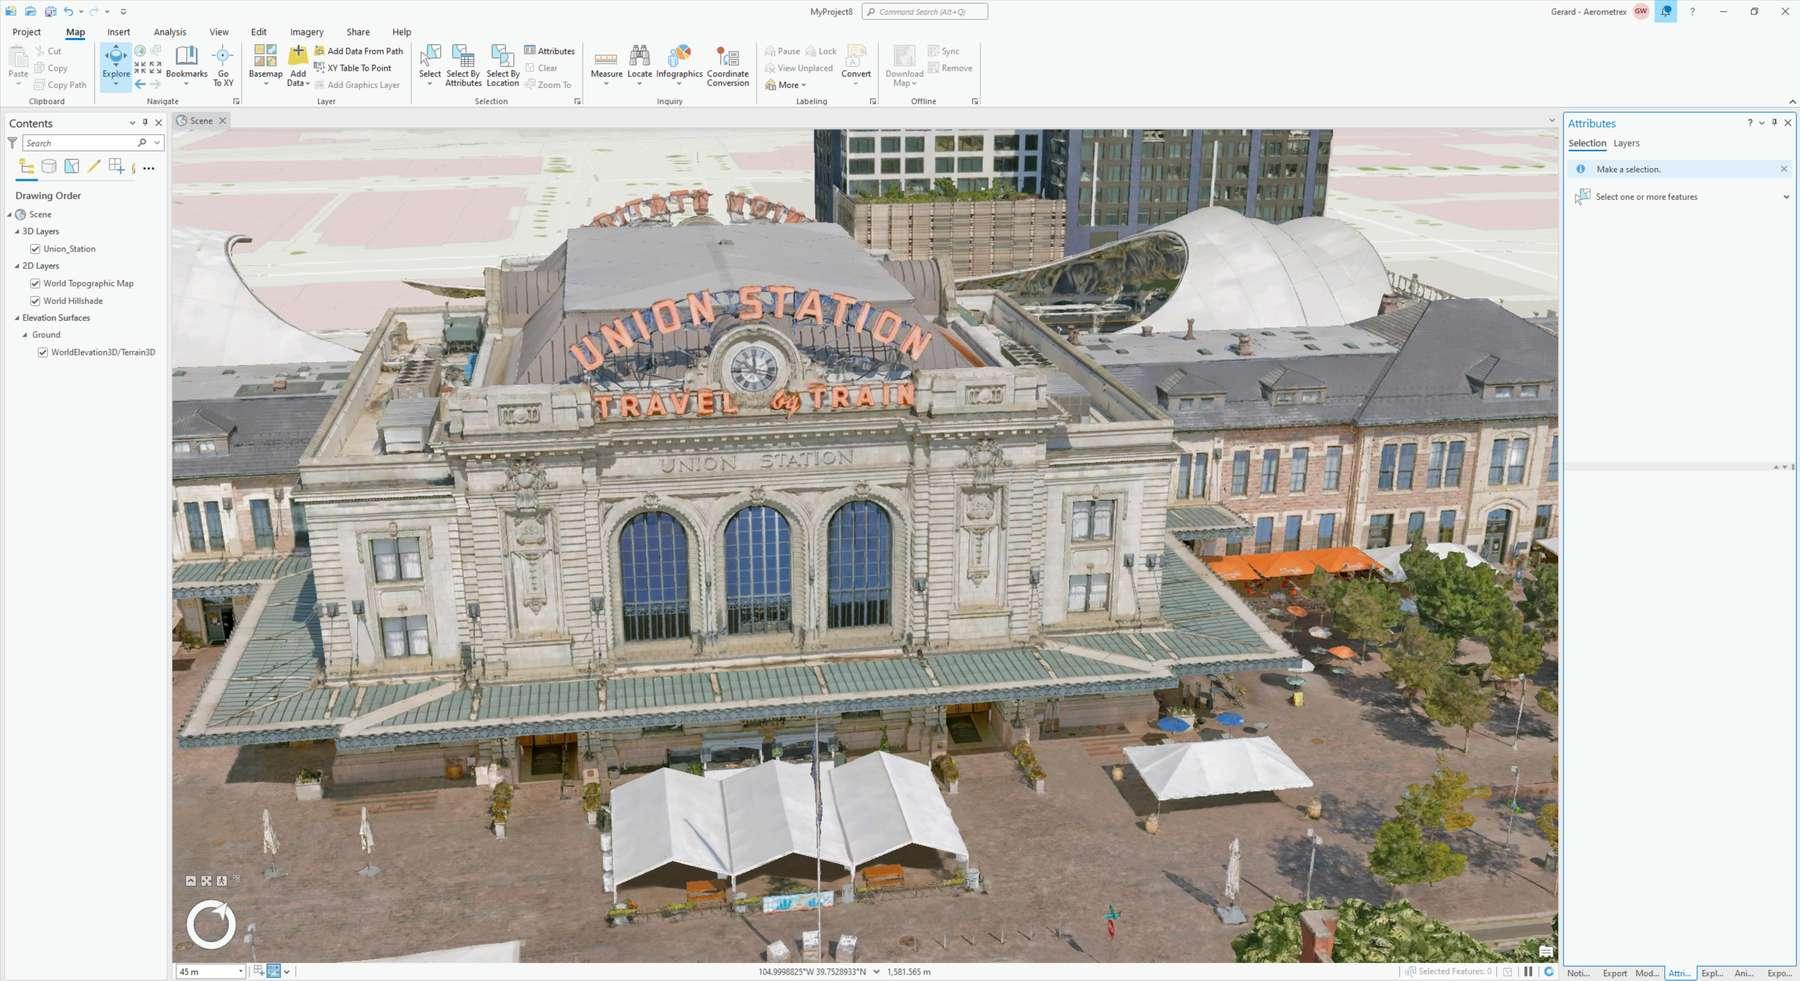Image resolution: width=1800 pixels, height=981 pixels.
Task: Open the Insert ribbon tab
Action: pos(119,32)
